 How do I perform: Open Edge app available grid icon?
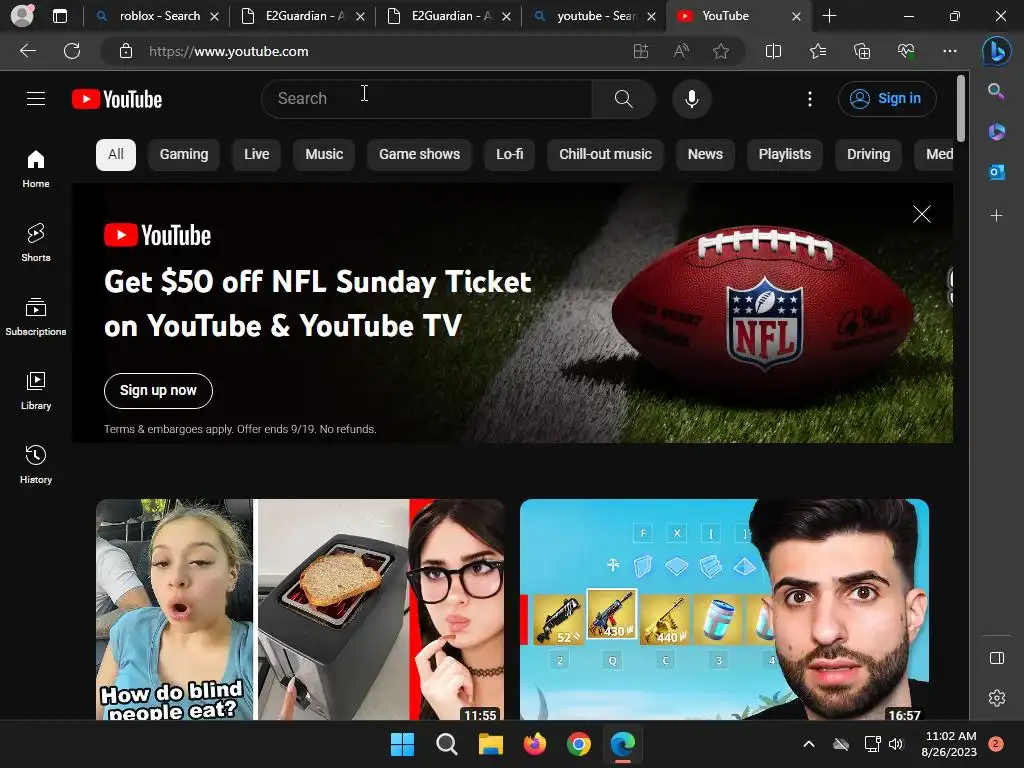click(641, 51)
